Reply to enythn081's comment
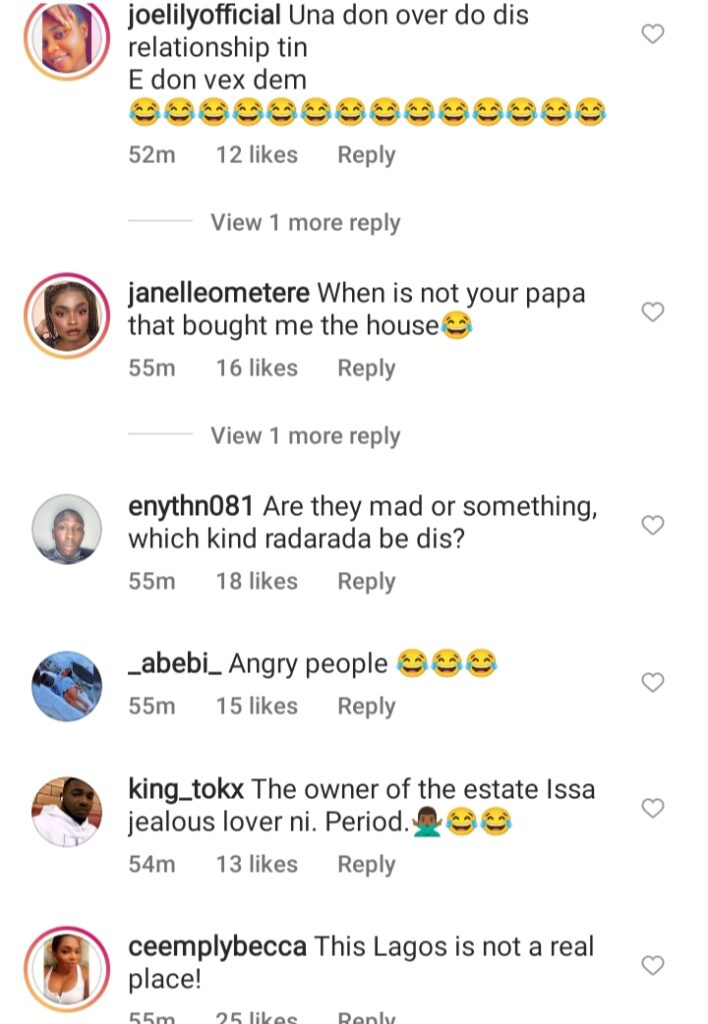This screenshot has height=1024, width=708. 366,581
